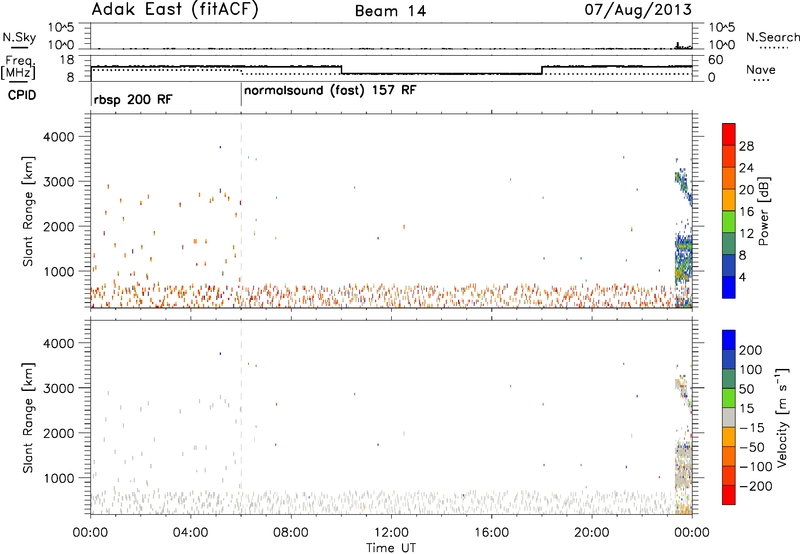Click the 'N.Sky' legend label

click(19, 37)
